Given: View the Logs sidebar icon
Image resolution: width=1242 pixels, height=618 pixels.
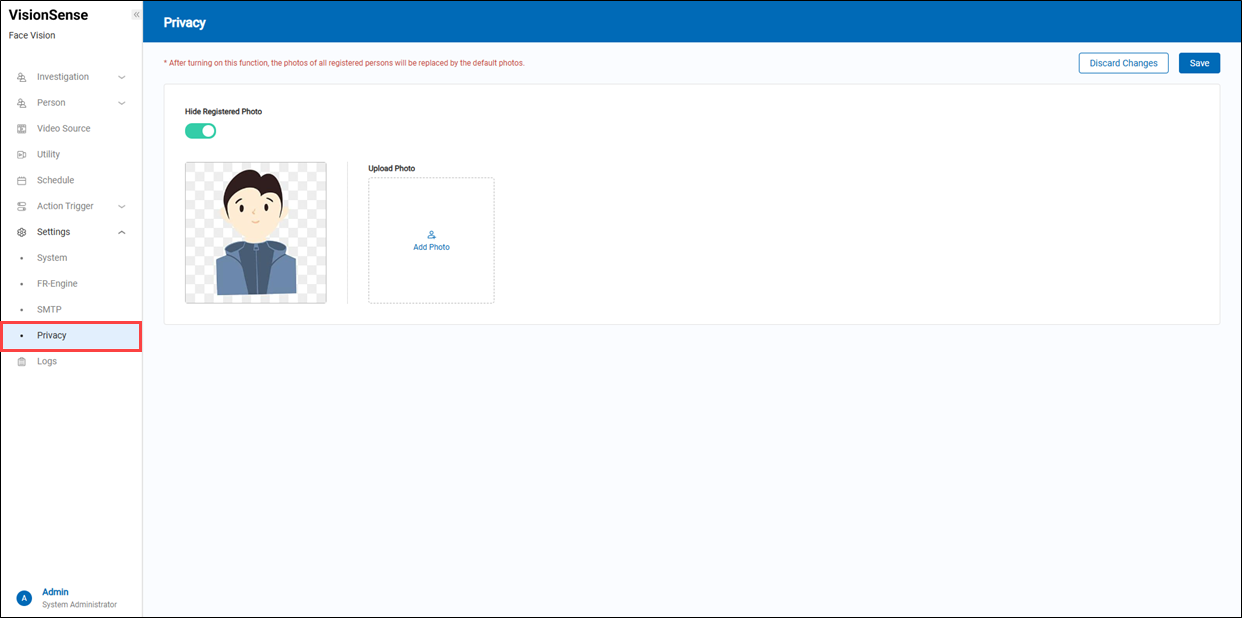Looking at the screenshot, I should coord(22,361).
